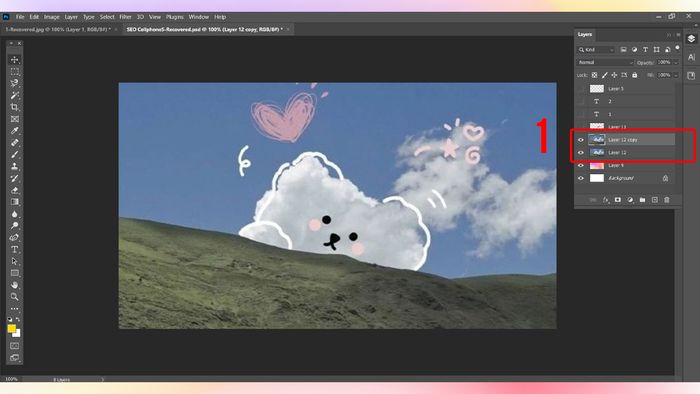The image size is (700, 394).
Task: Toggle lock image pixels
Action: (x=604, y=75)
